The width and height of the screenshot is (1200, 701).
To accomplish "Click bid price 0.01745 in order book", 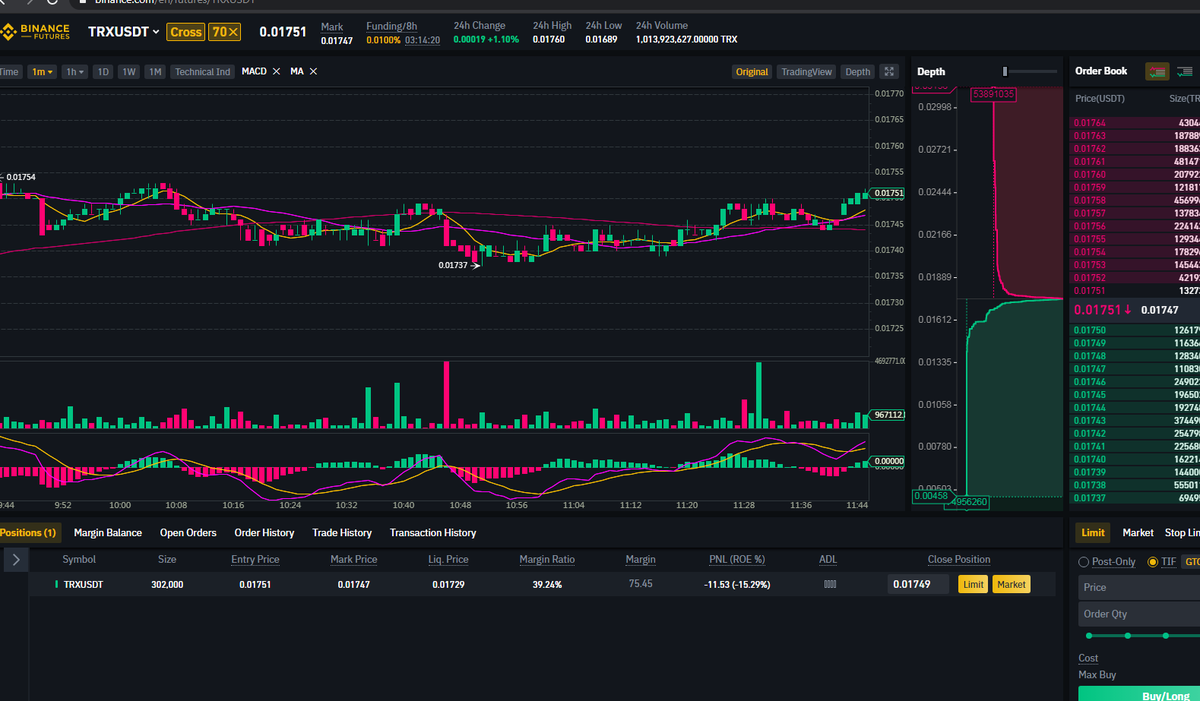I will [1090, 394].
